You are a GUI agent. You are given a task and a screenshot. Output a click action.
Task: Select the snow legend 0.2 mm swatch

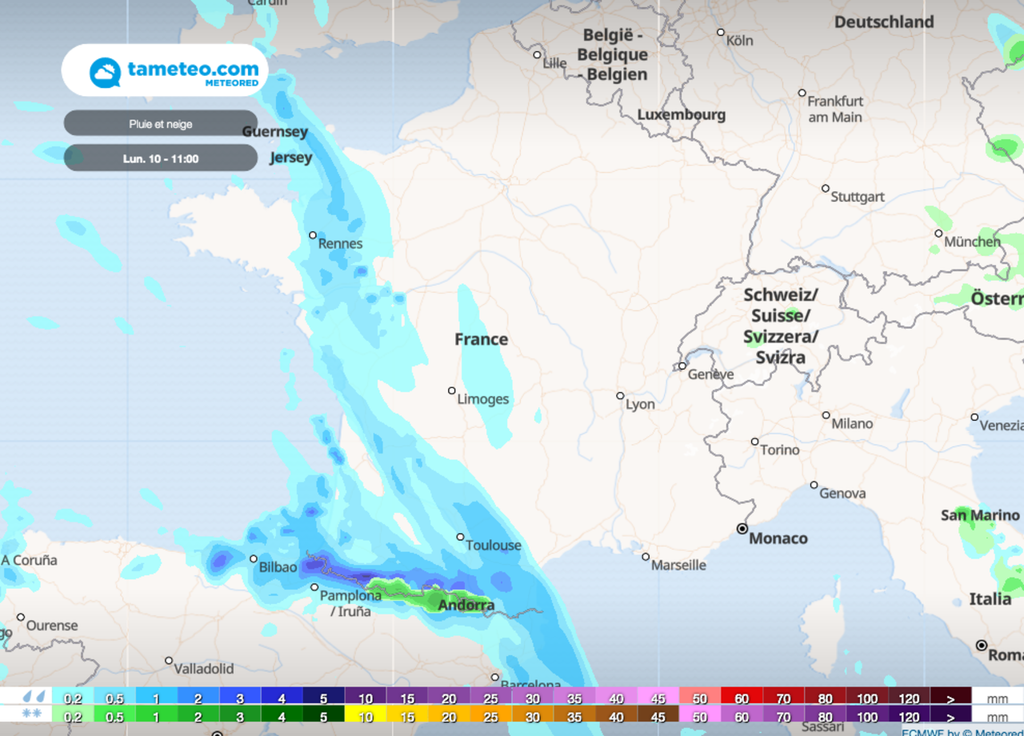72,714
